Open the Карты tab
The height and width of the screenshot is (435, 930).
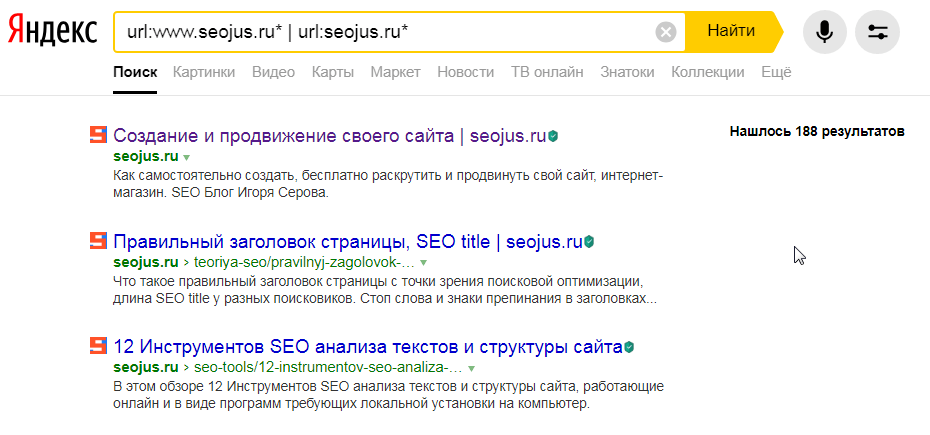click(333, 72)
